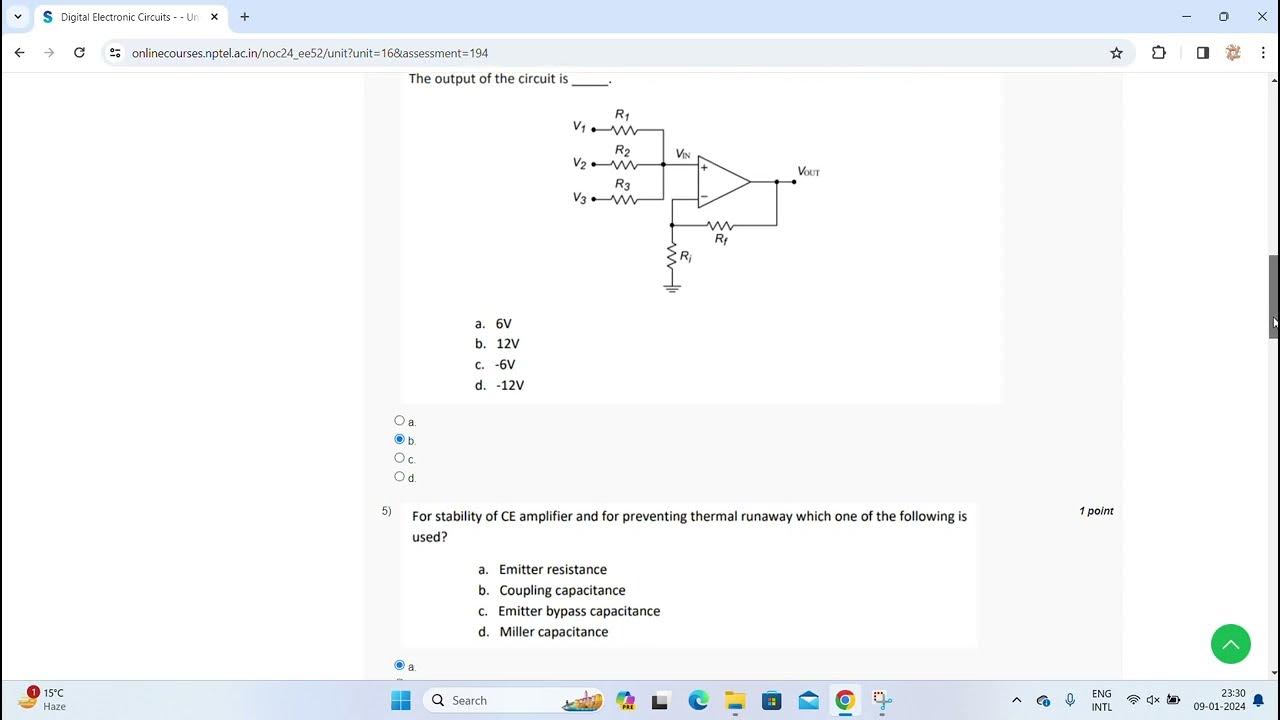
Task: Click the Chrome icon in the taskbar
Action: click(x=845, y=700)
